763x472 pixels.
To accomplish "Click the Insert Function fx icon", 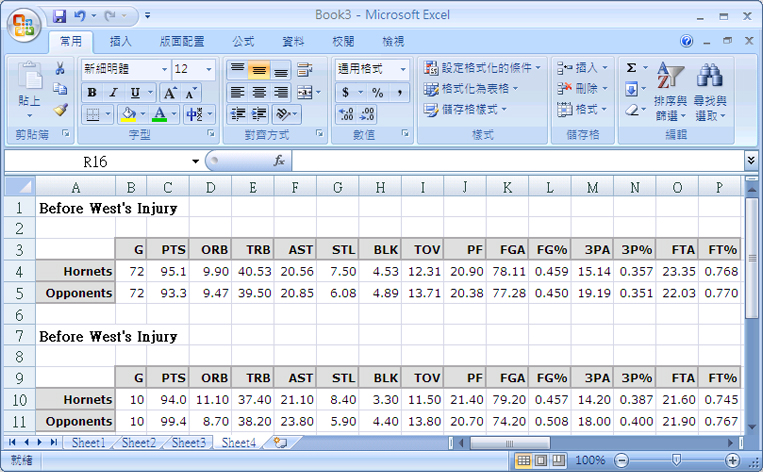I will (x=279, y=161).
